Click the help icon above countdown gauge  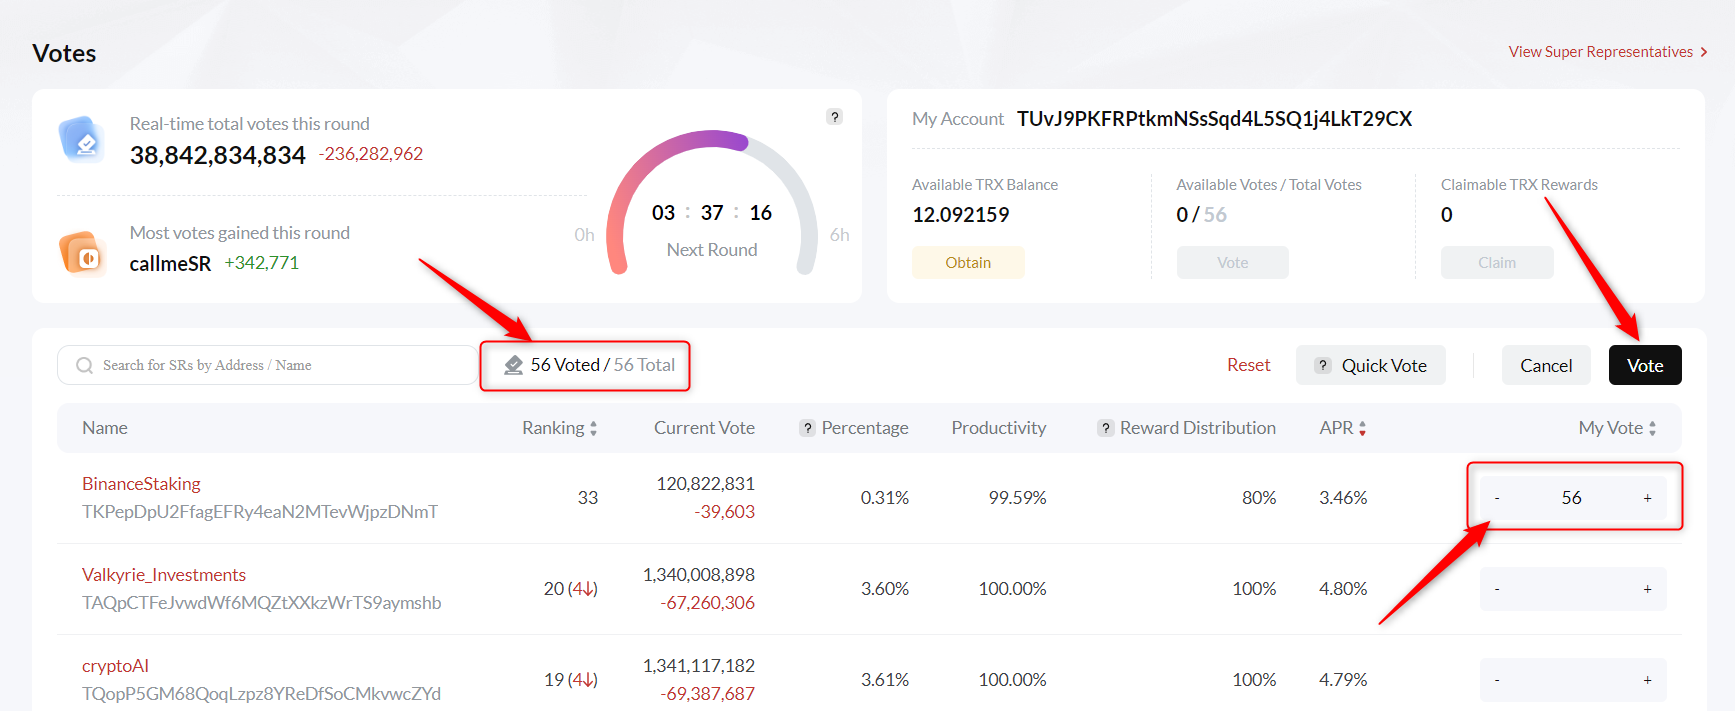tap(834, 117)
